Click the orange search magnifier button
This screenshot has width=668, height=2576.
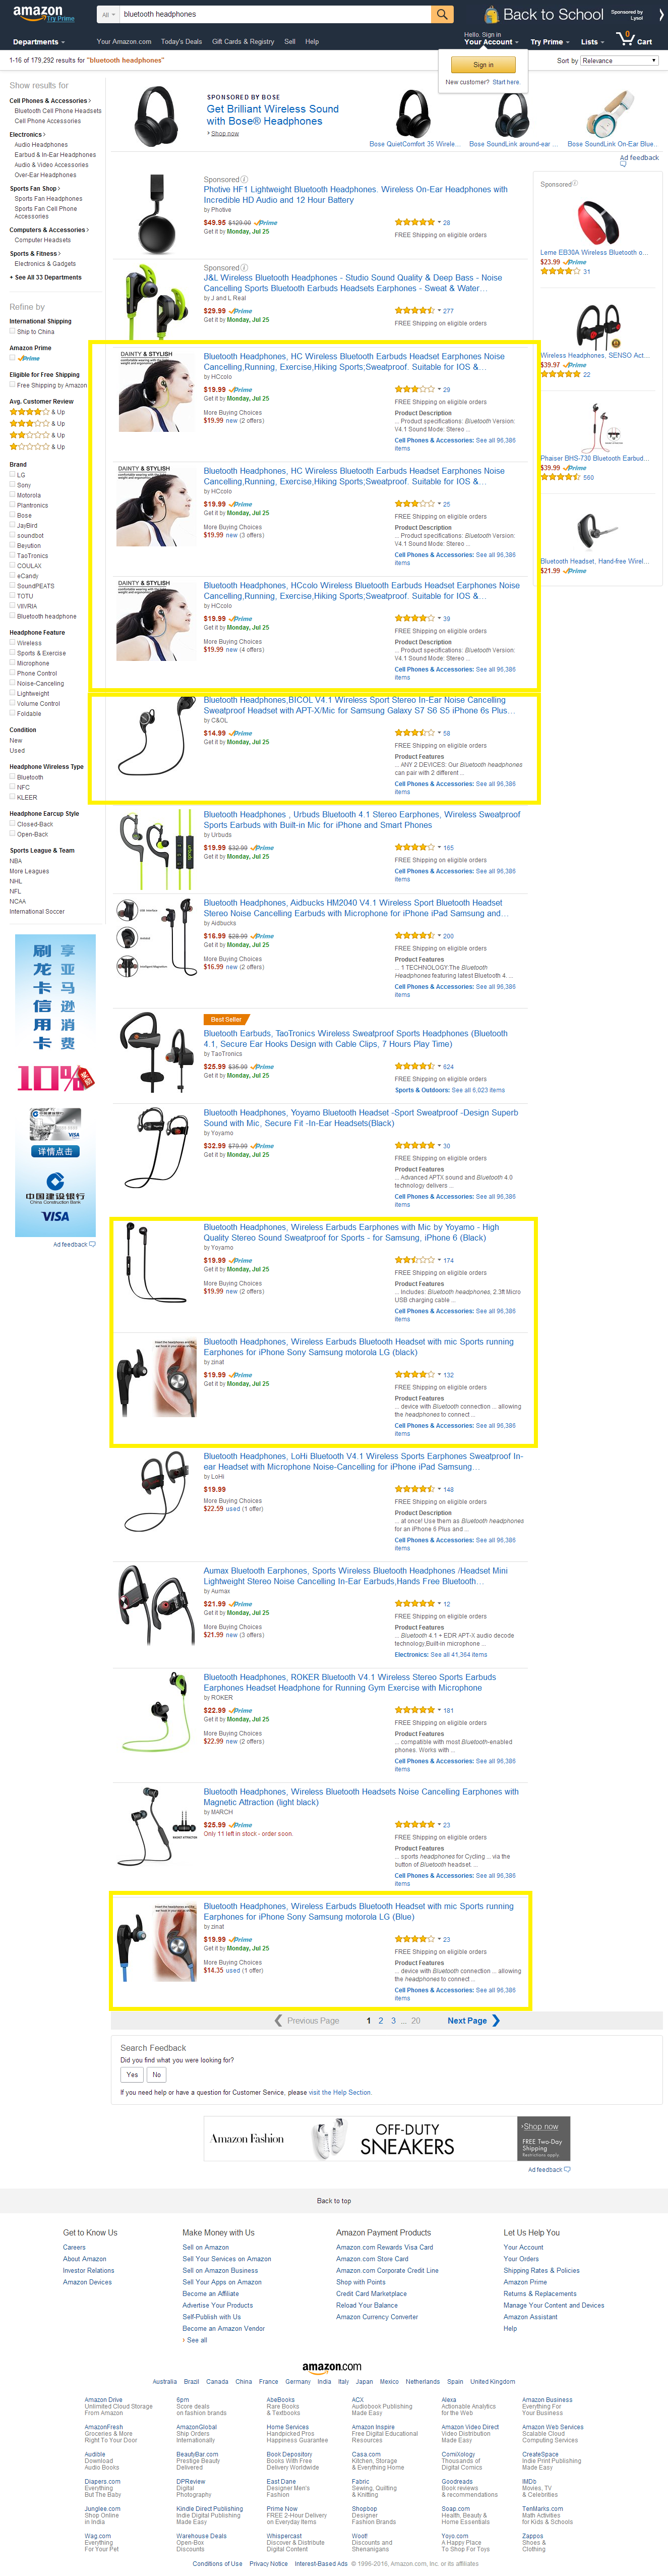tap(442, 14)
